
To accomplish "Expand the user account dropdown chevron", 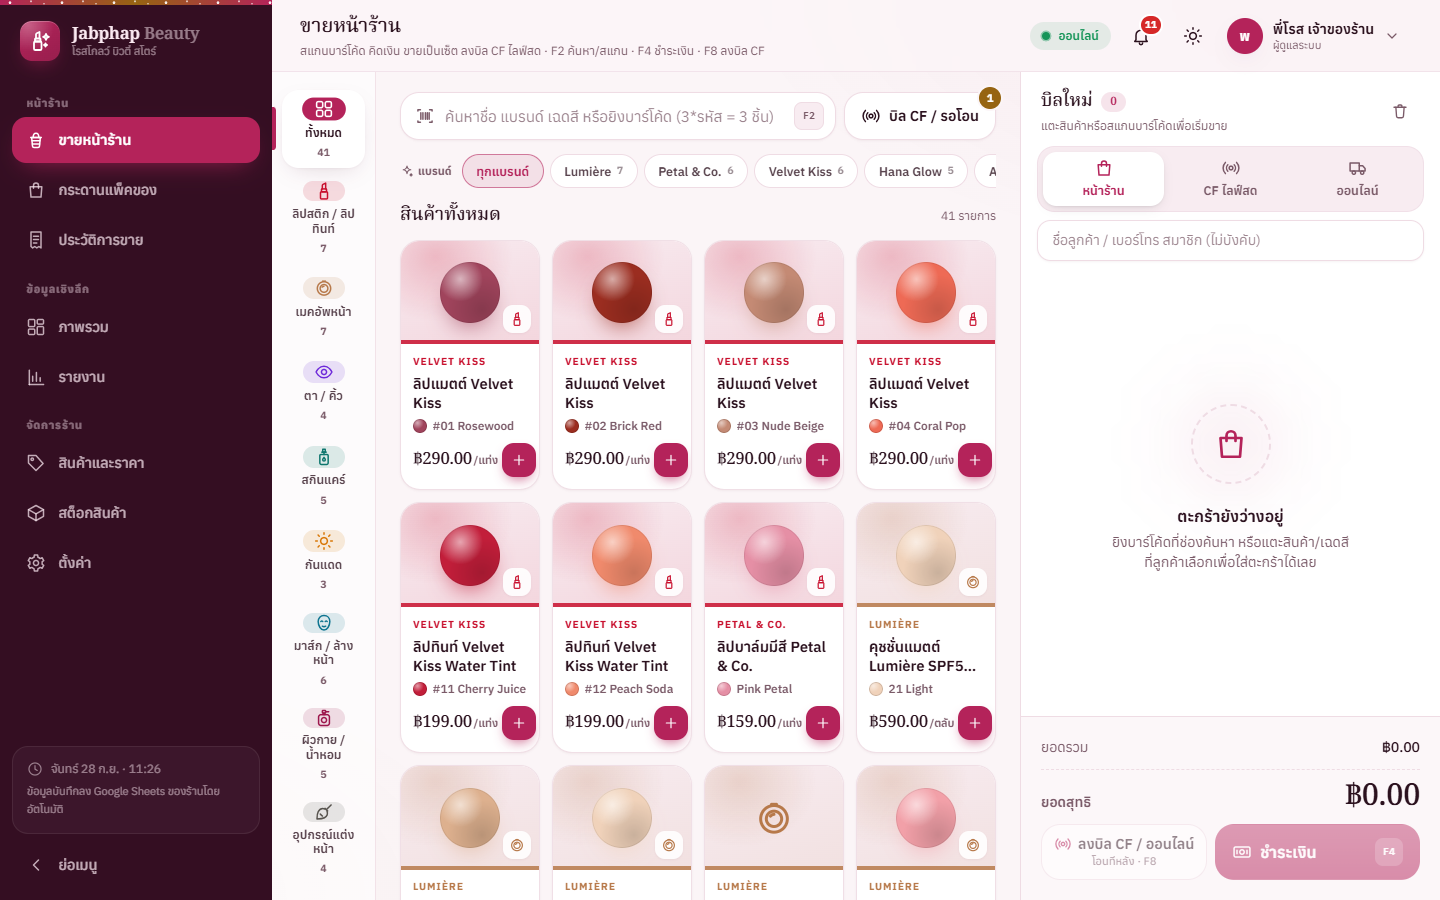I will (1392, 36).
